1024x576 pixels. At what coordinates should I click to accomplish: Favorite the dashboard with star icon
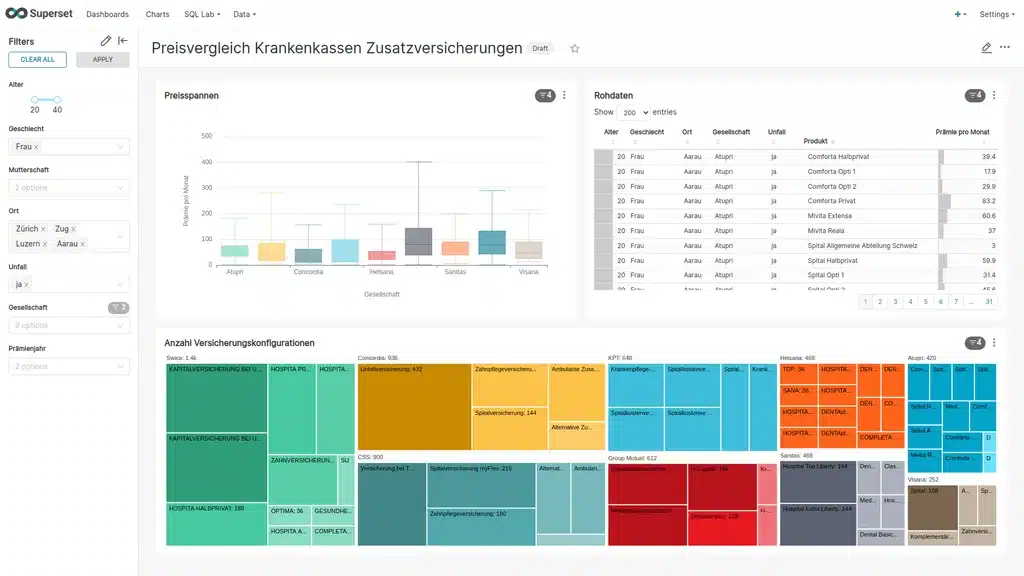click(575, 48)
